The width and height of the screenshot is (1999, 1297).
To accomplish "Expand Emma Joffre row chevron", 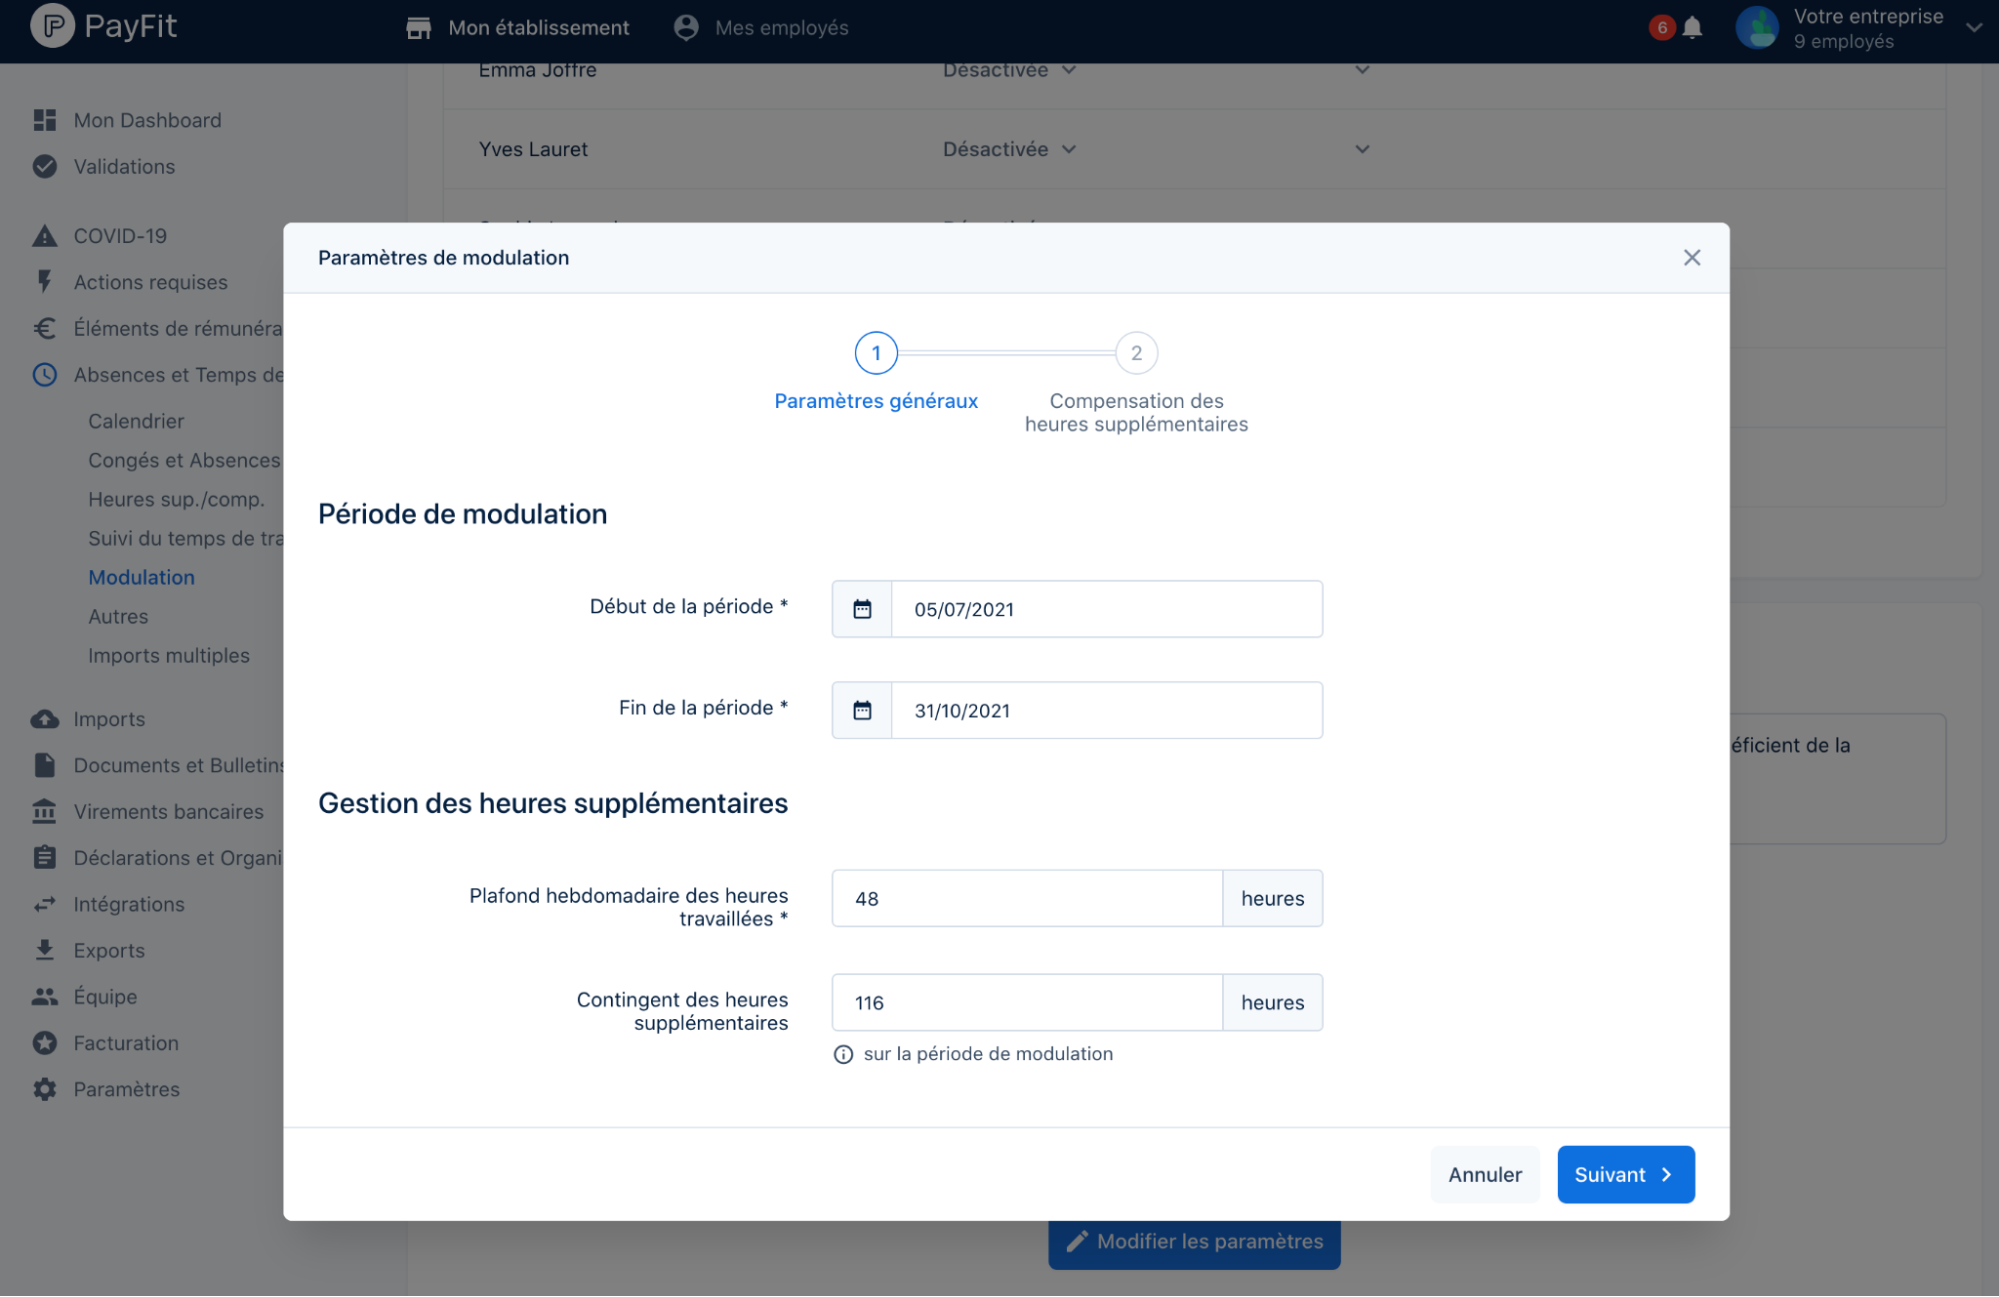I will coord(1362,70).
